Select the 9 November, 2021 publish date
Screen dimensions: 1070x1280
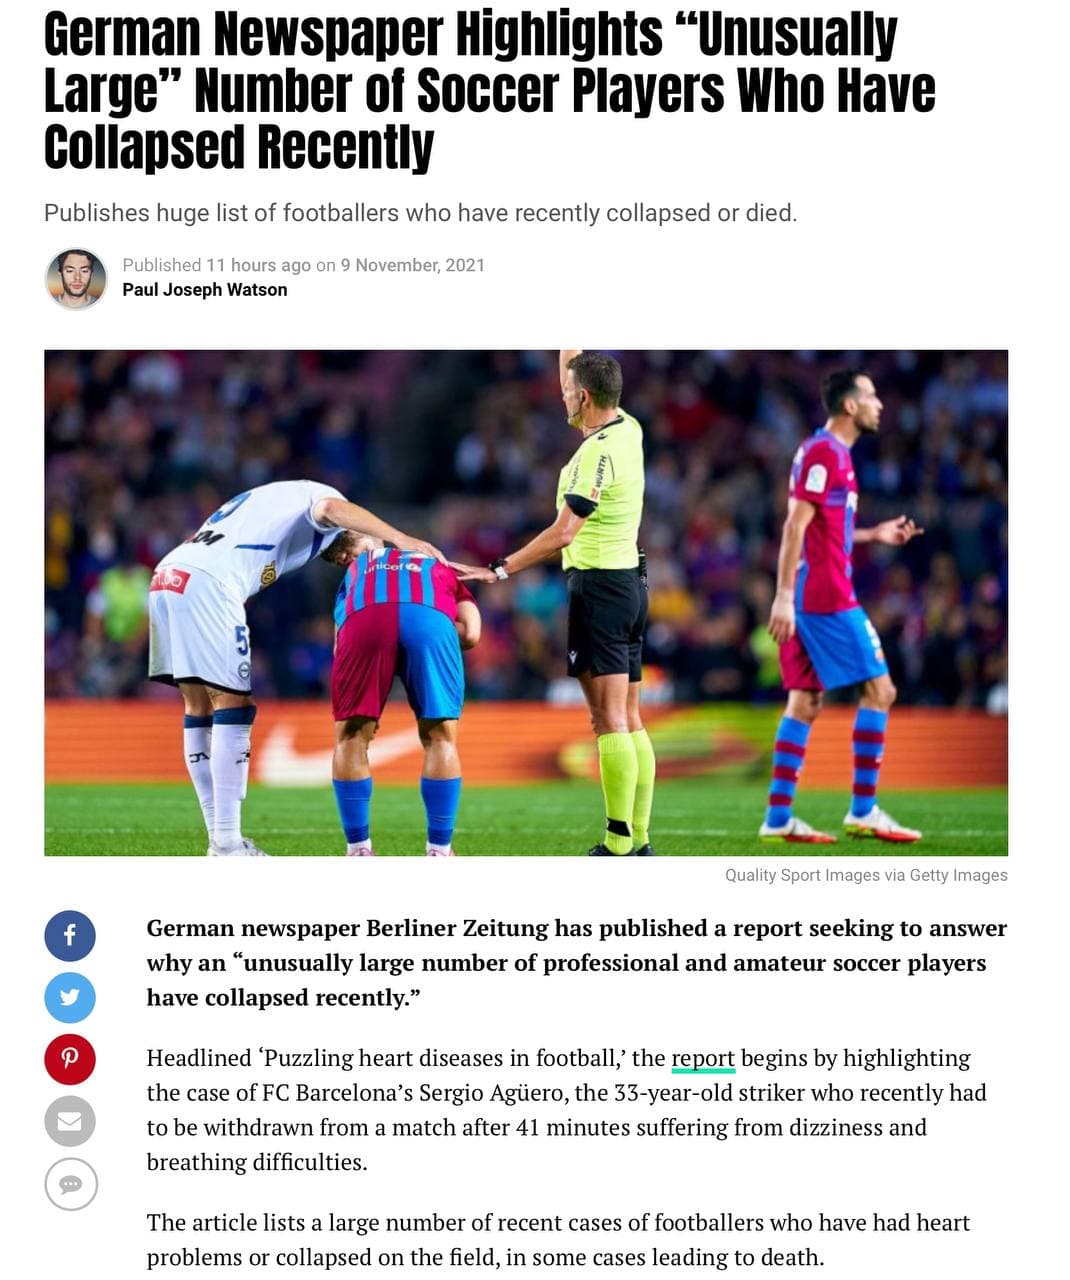412,265
